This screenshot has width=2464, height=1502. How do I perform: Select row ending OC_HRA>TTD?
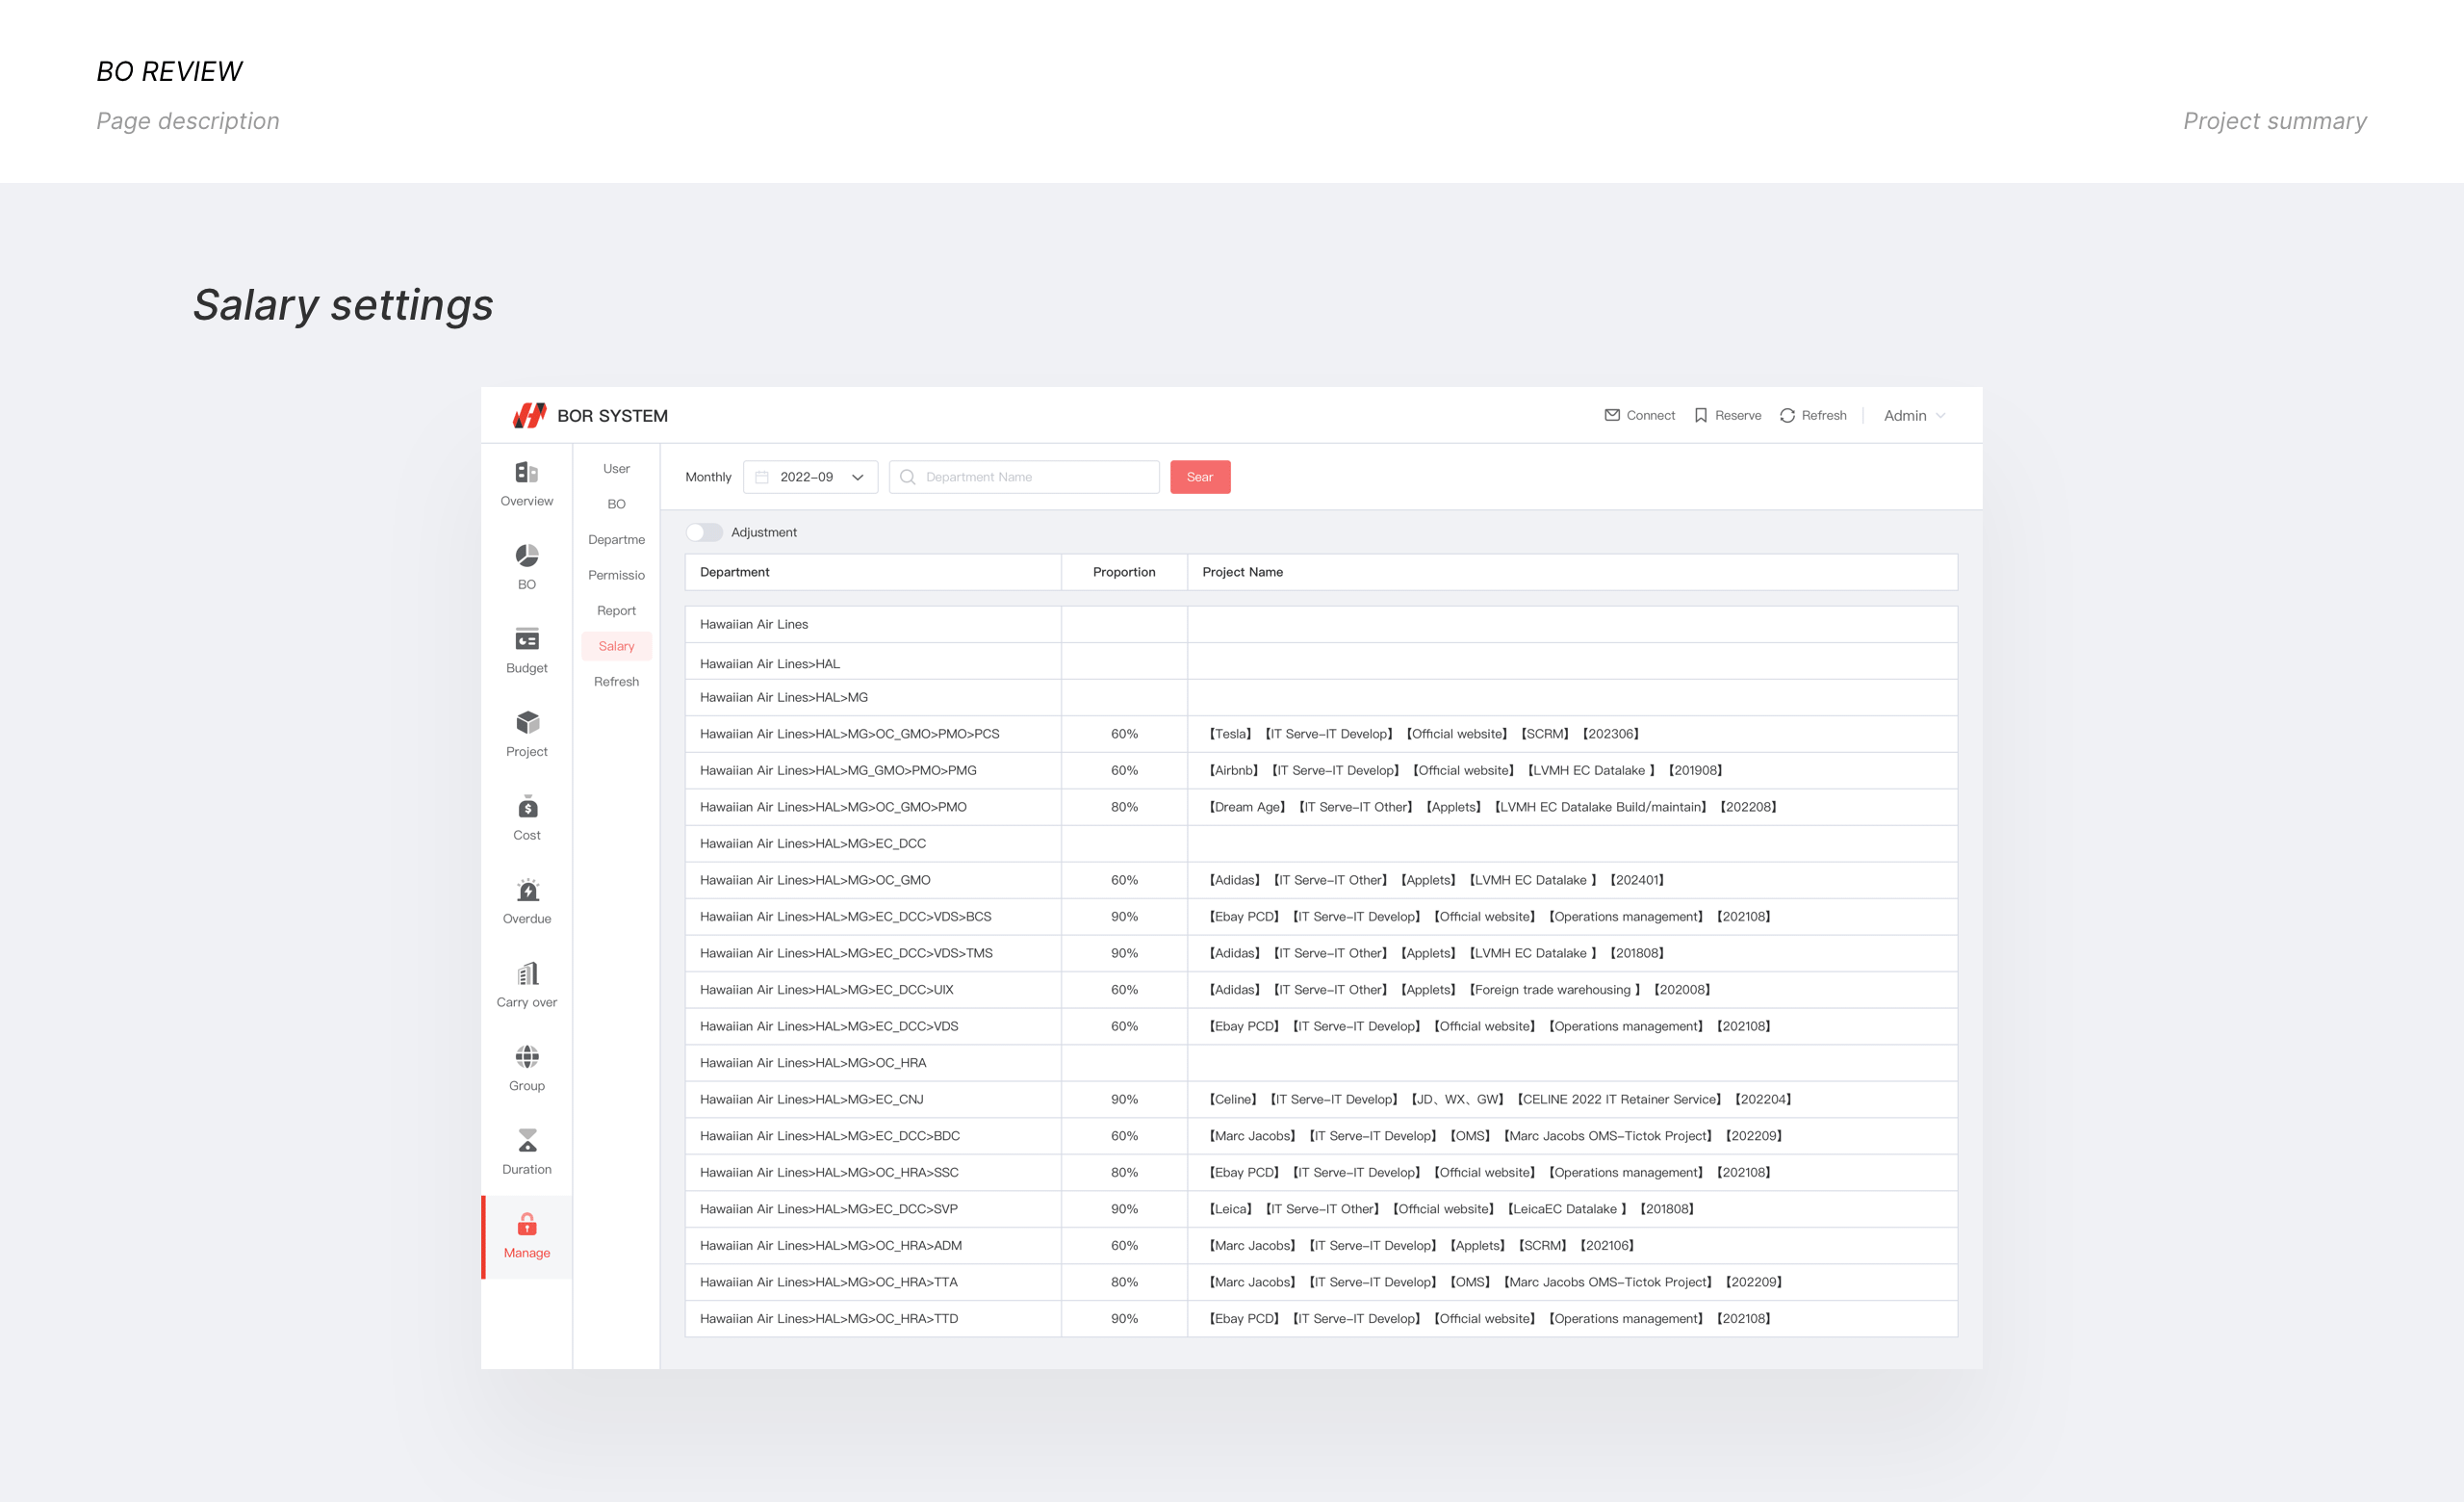[x=1321, y=1318]
